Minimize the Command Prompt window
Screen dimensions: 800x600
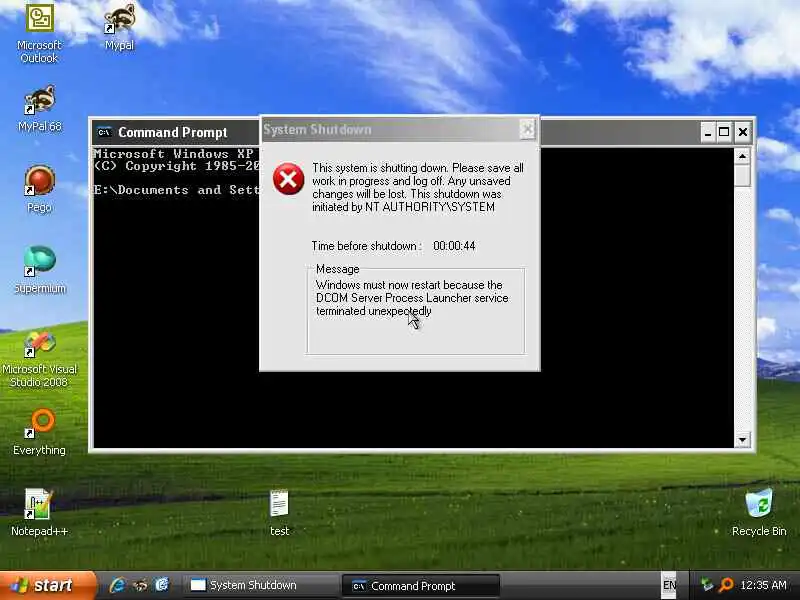[x=707, y=133]
